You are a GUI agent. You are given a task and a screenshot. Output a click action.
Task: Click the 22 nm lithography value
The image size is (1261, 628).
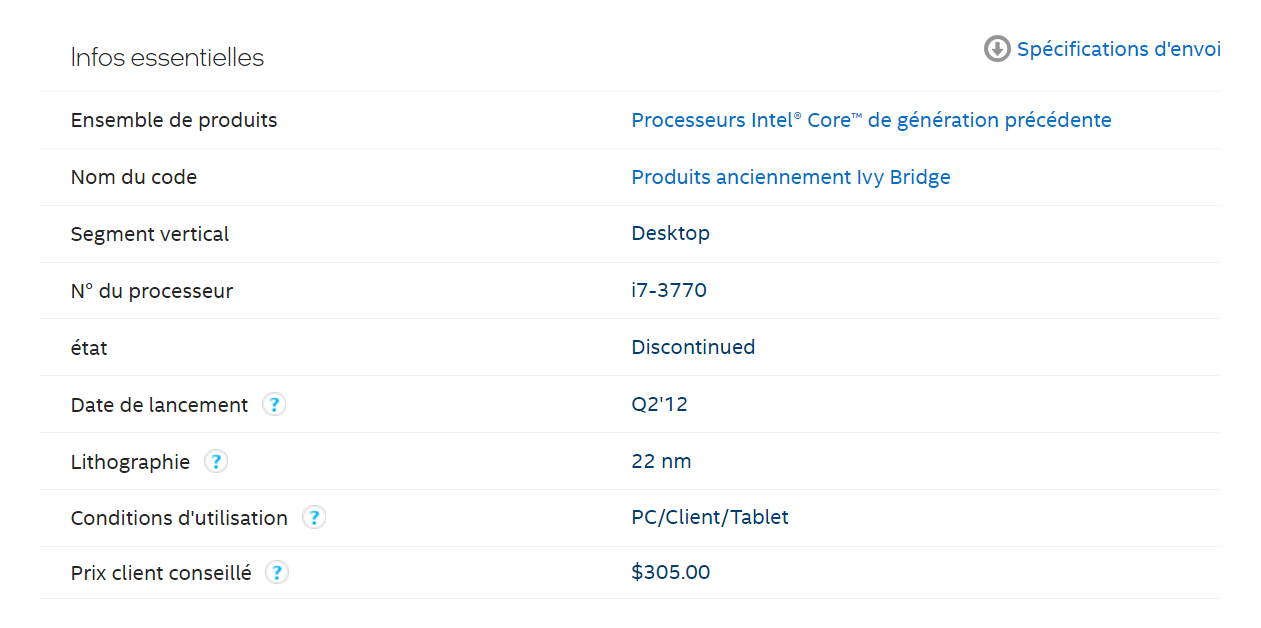coord(661,461)
